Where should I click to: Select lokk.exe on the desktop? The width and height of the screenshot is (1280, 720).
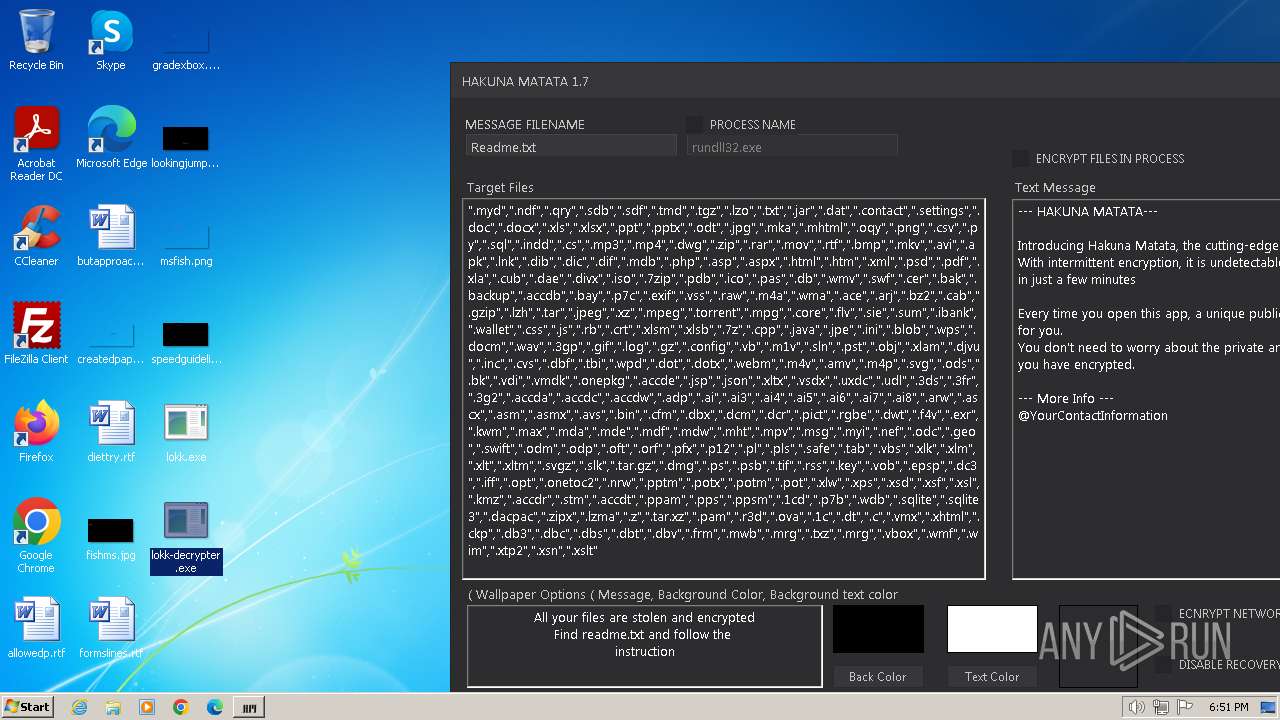pos(186,432)
